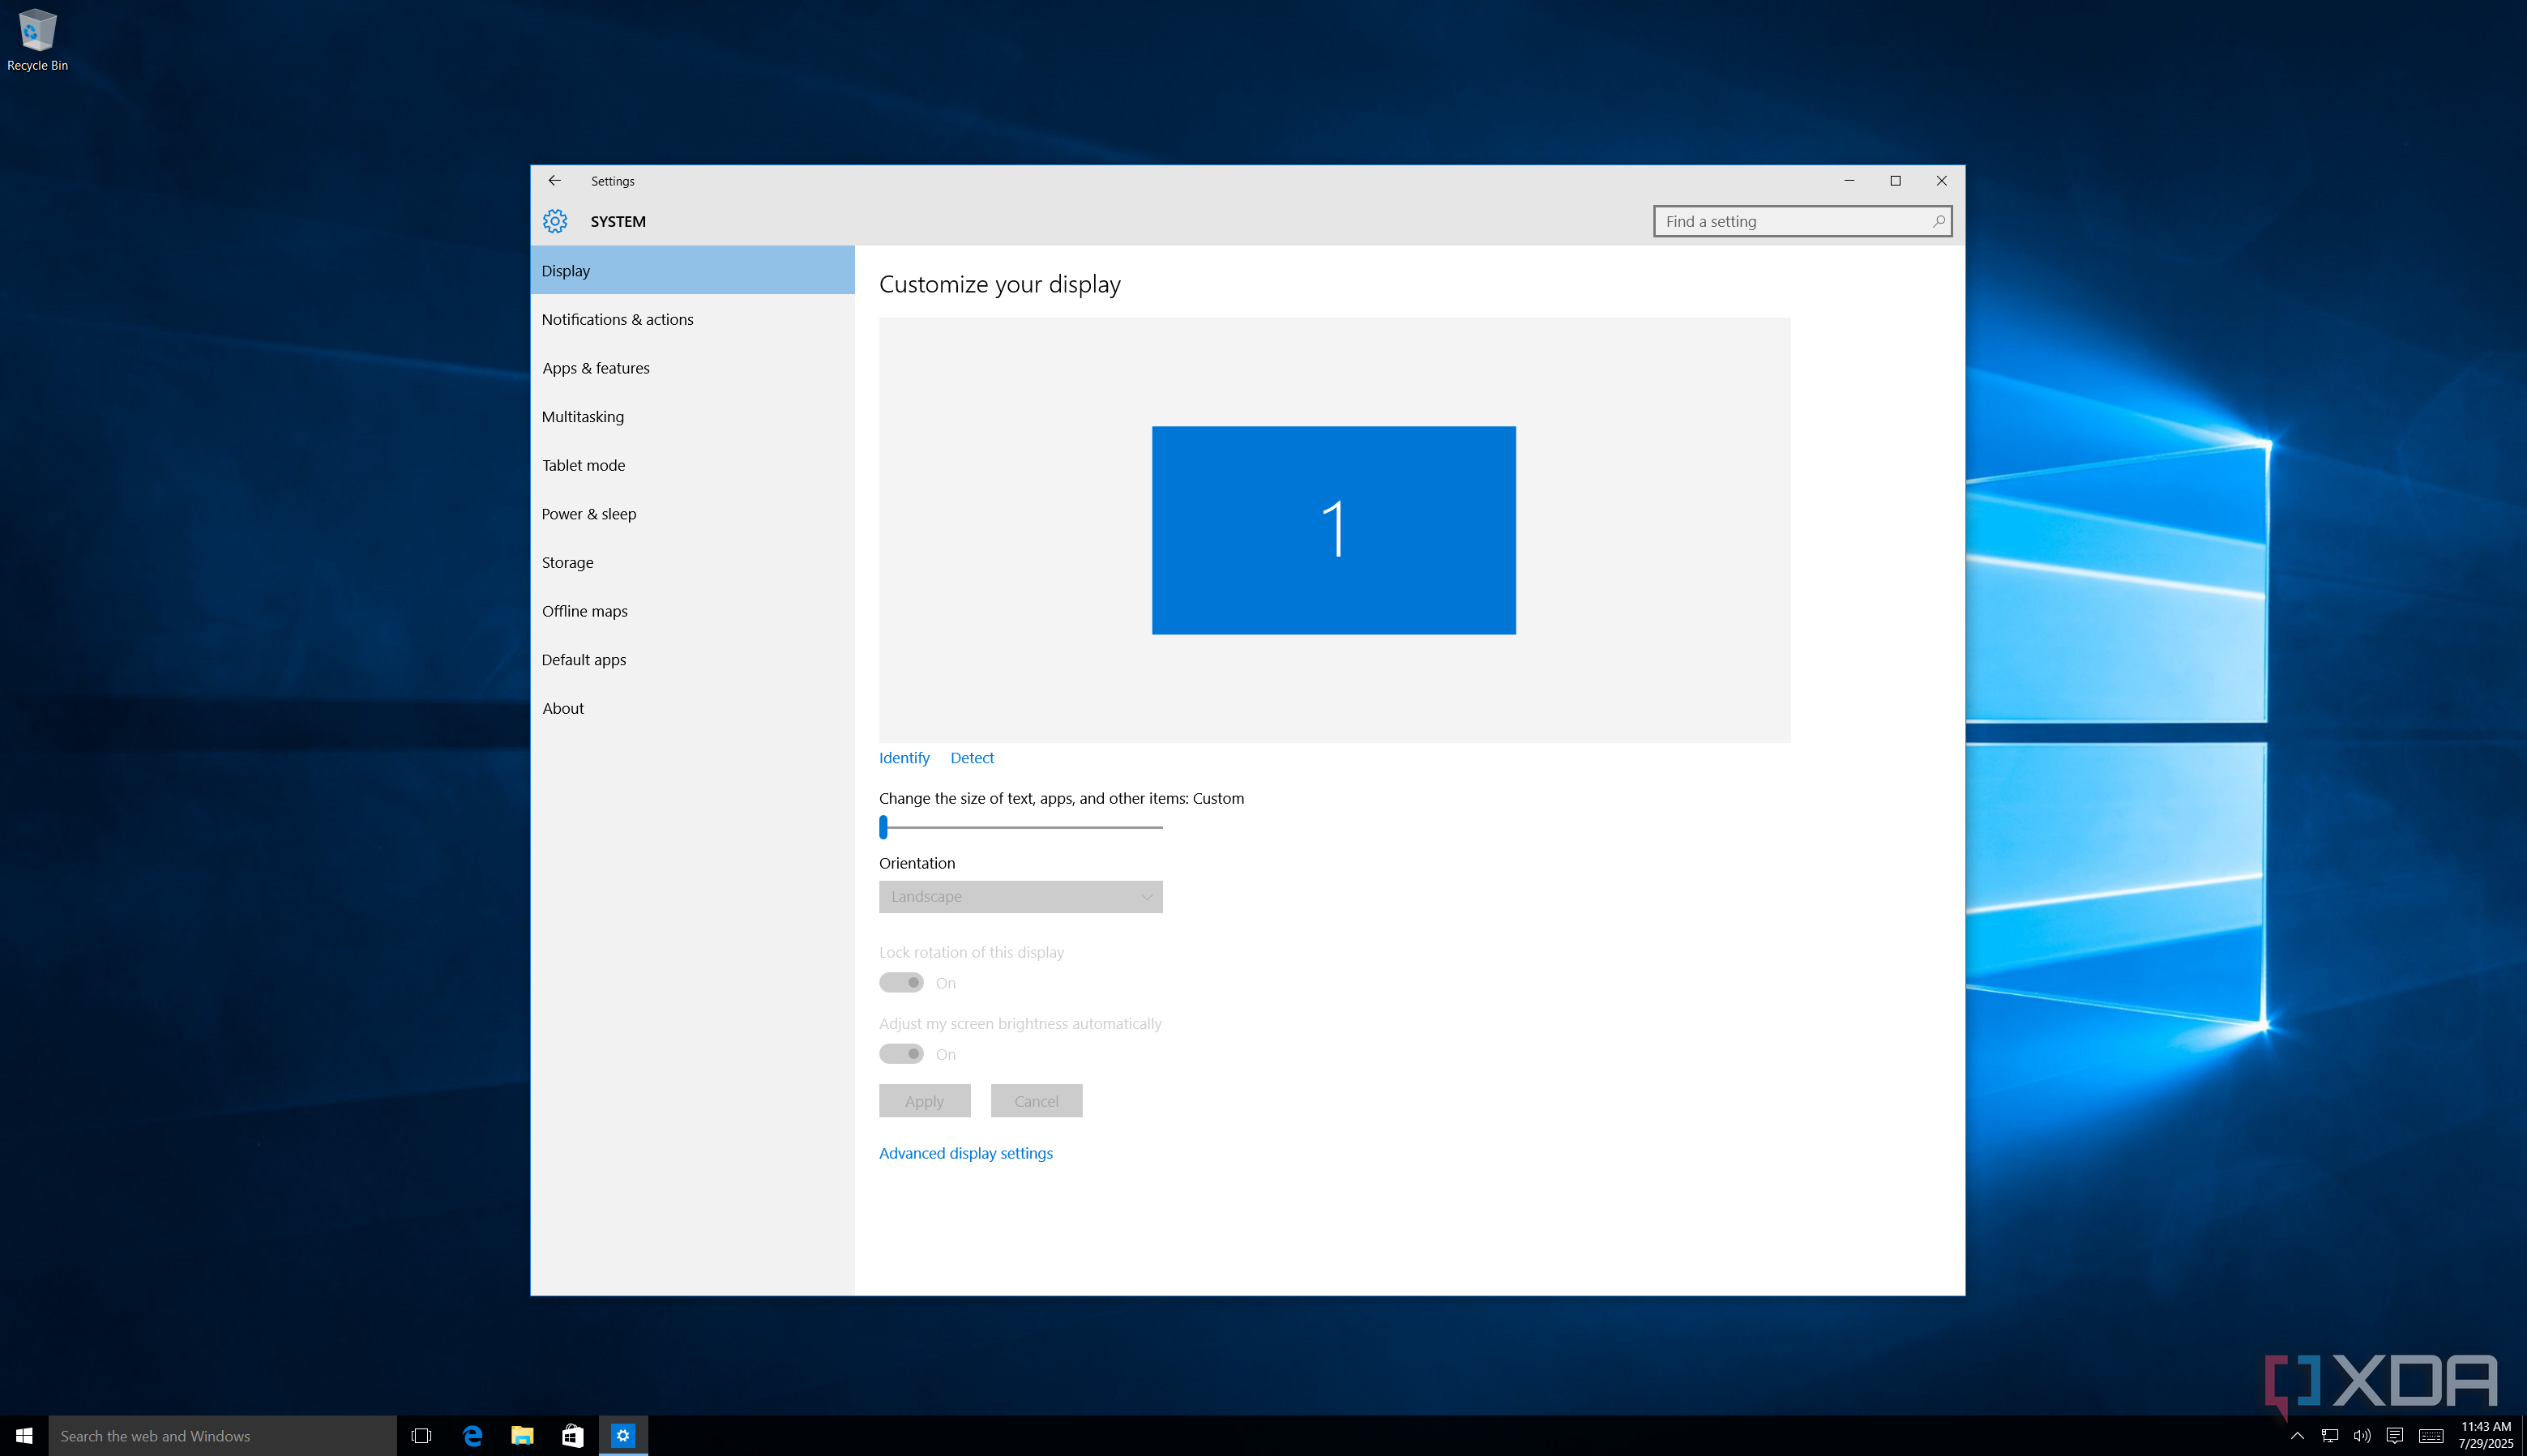Click the Cancel button
The width and height of the screenshot is (2527, 1456).
[x=1036, y=1101]
